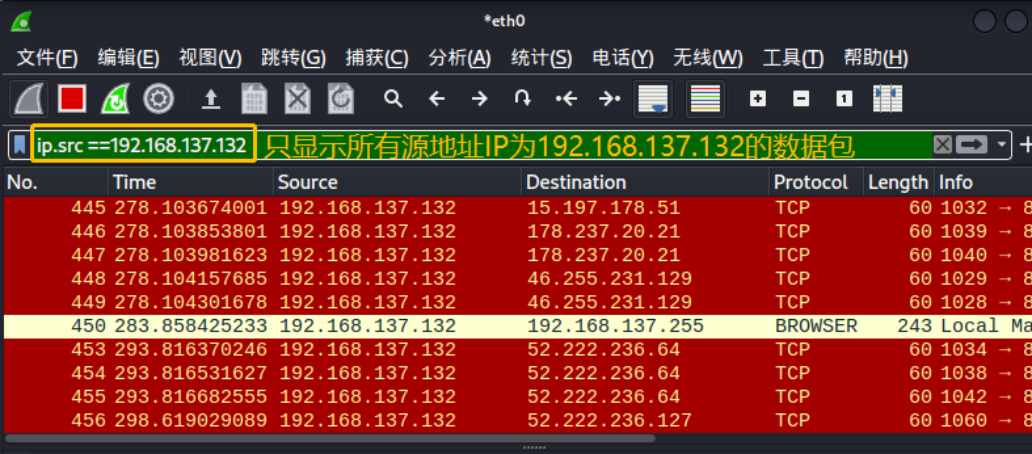
Task: Open the 文件(F) menu
Action: tap(47, 59)
